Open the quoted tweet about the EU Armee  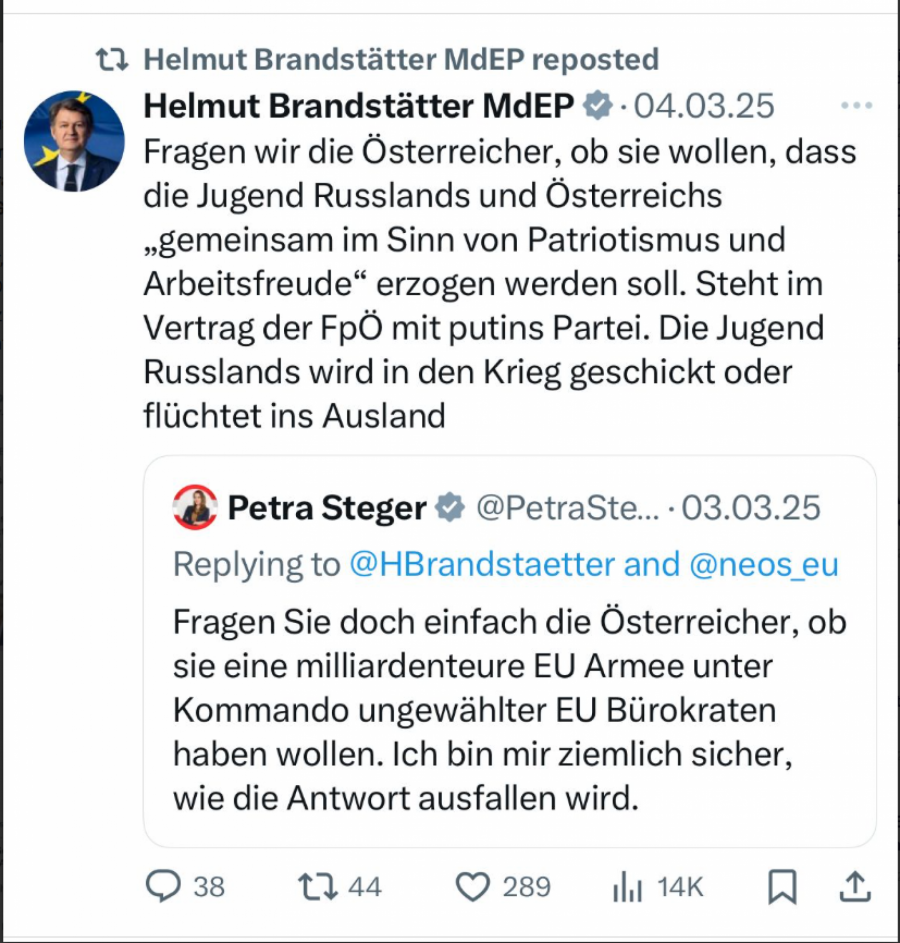(509, 710)
